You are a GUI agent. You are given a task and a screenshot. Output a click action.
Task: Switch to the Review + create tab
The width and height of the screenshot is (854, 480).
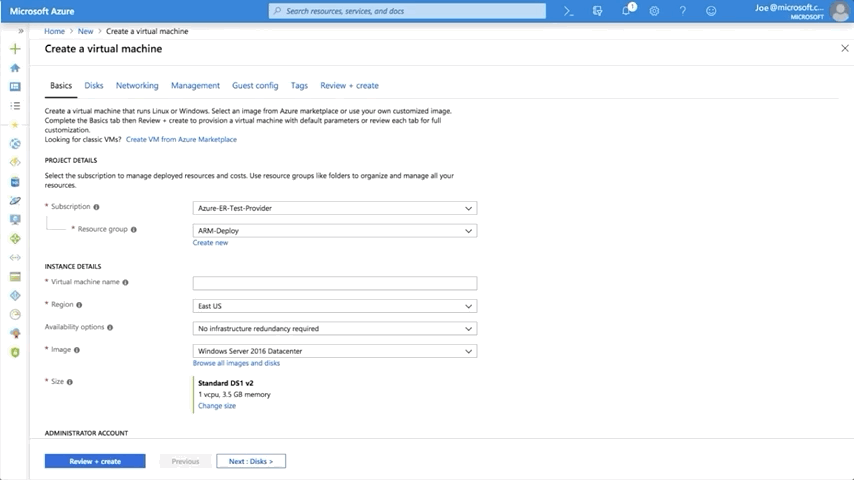[x=349, y=86]
